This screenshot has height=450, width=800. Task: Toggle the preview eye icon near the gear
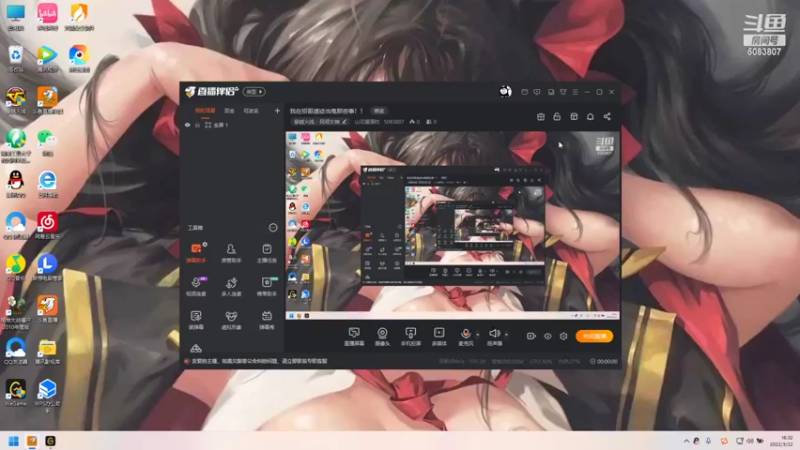pyautogui.click(x=547, y=336)
